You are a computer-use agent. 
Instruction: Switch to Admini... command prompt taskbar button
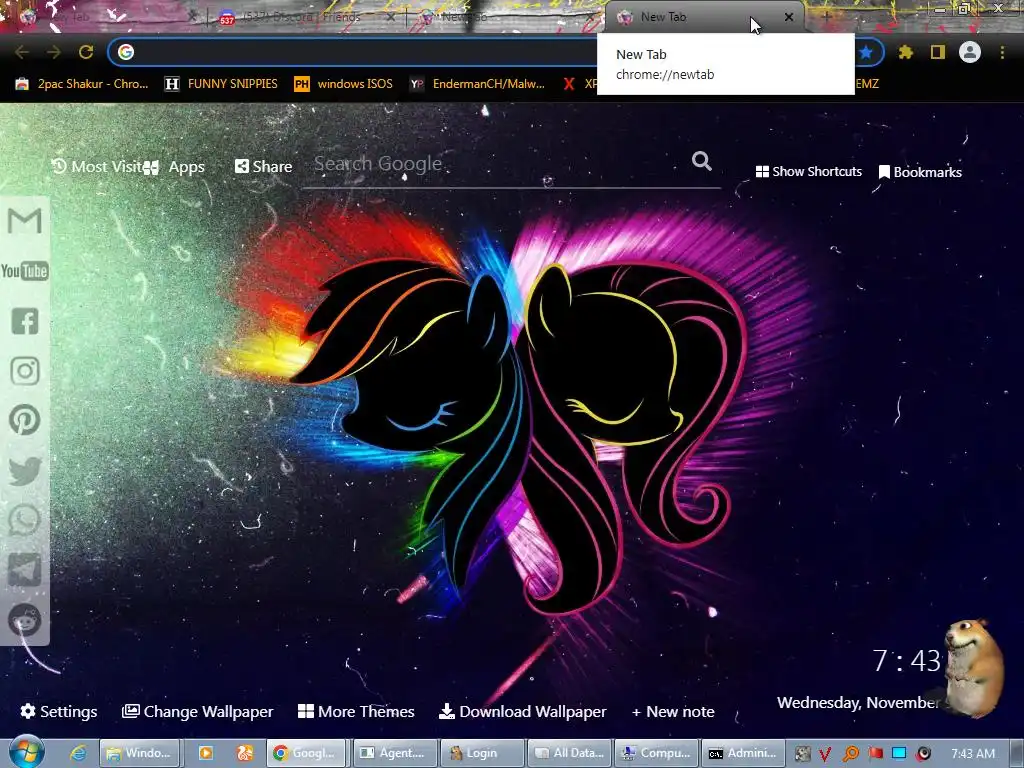click(x=744, y=753)
